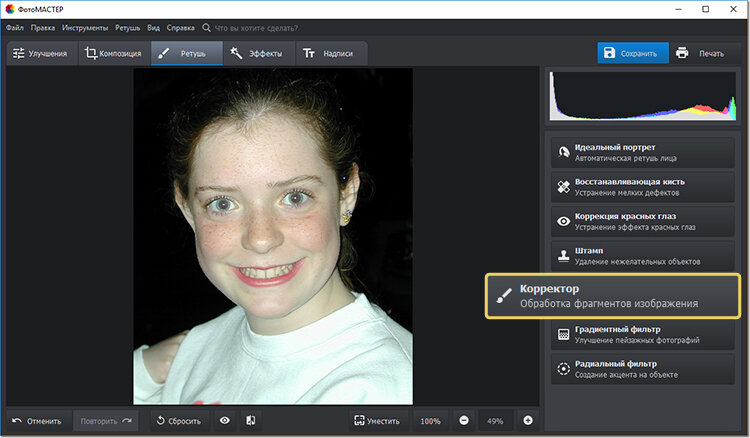
Task: Open the Радиальный фильтр tool
Action: pyautogui.click(x=642, y=369)
